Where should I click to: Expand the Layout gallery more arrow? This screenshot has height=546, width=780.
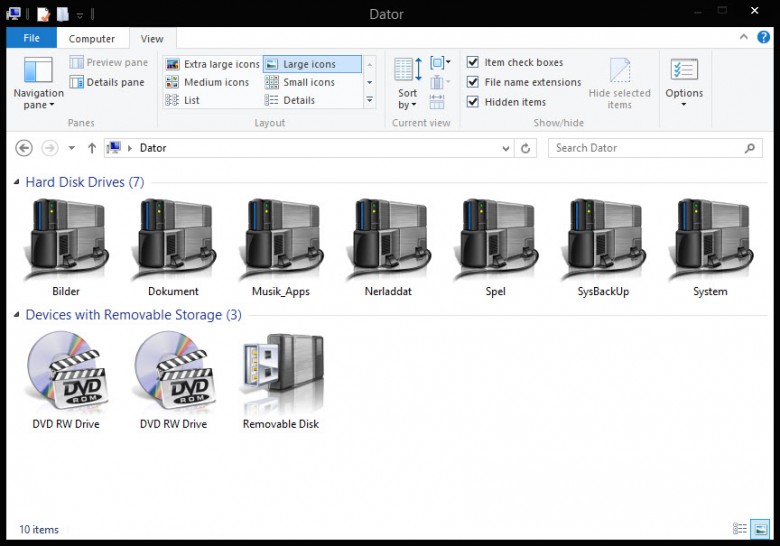click(x=370, y=100)
